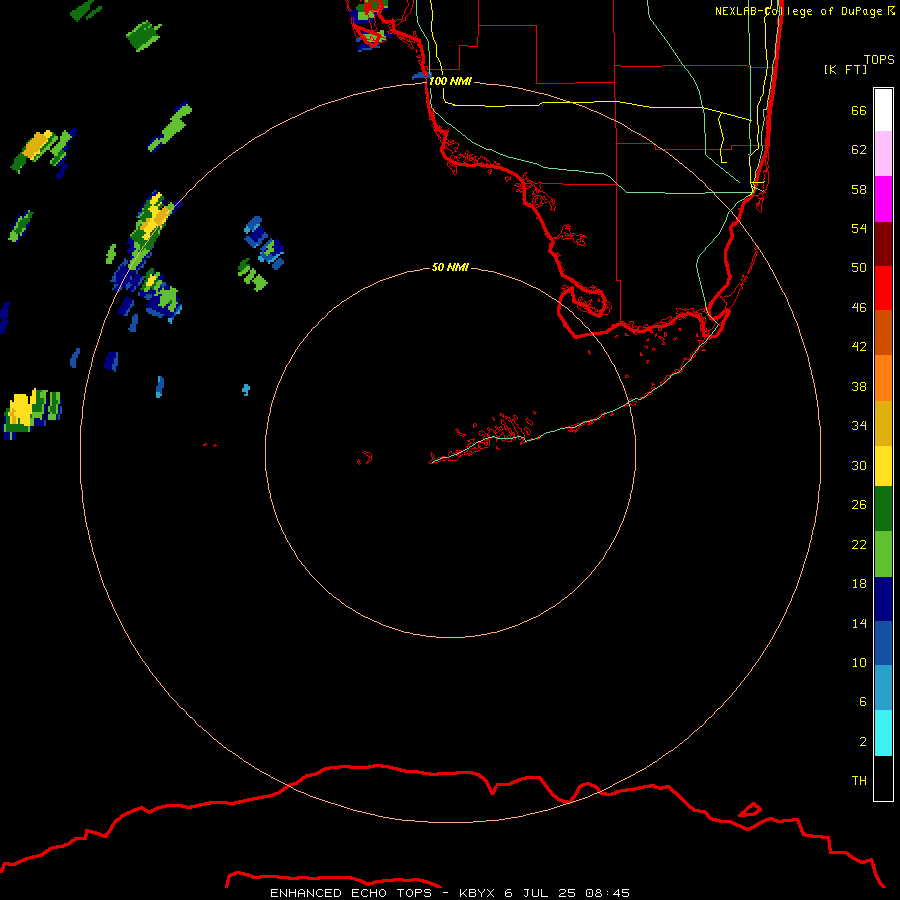Click the "[K FT]" units label
Image resolution: width=900 pixels, height=900 pixels.
pyautogui.click(x=845, y=69)
